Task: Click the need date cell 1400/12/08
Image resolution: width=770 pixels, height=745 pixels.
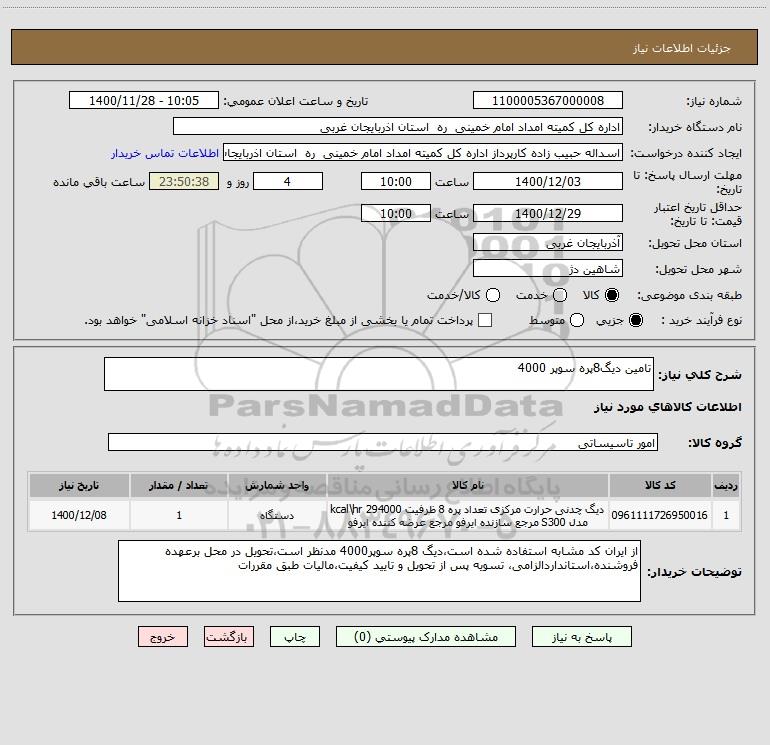Action: [79, 515]
